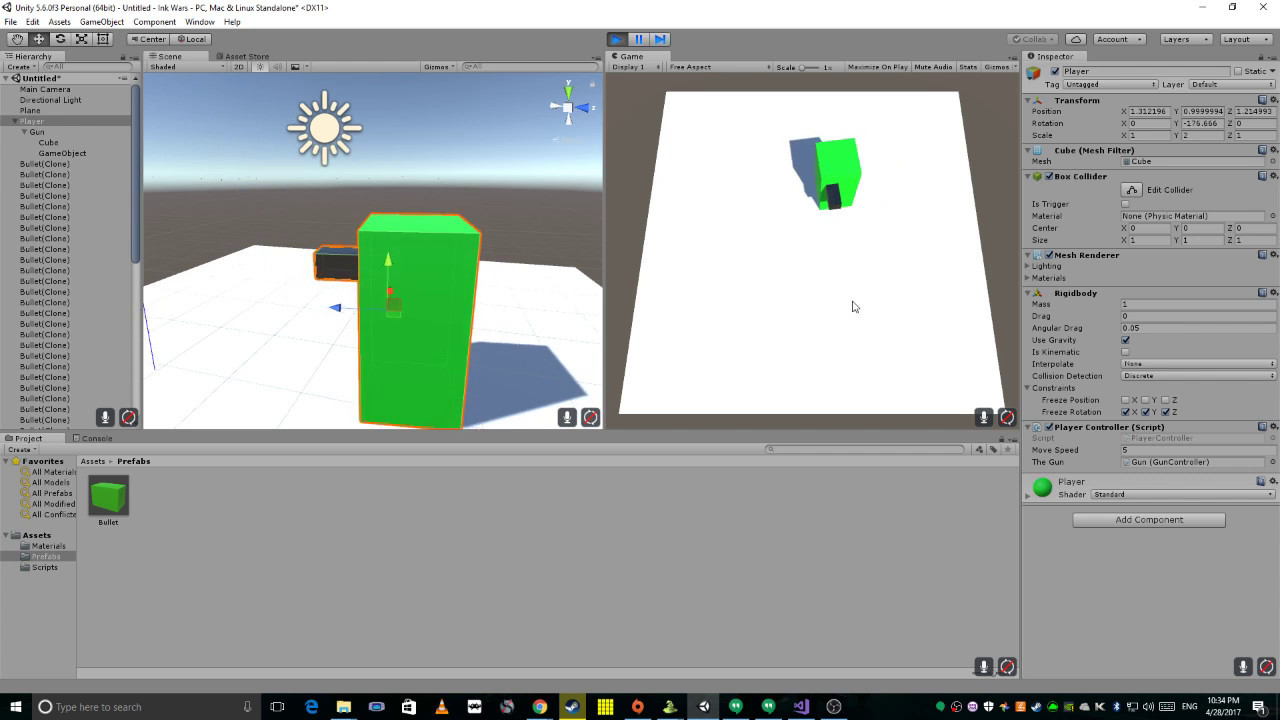
Task: Enable the Static checkbox
Action: 1238,71
